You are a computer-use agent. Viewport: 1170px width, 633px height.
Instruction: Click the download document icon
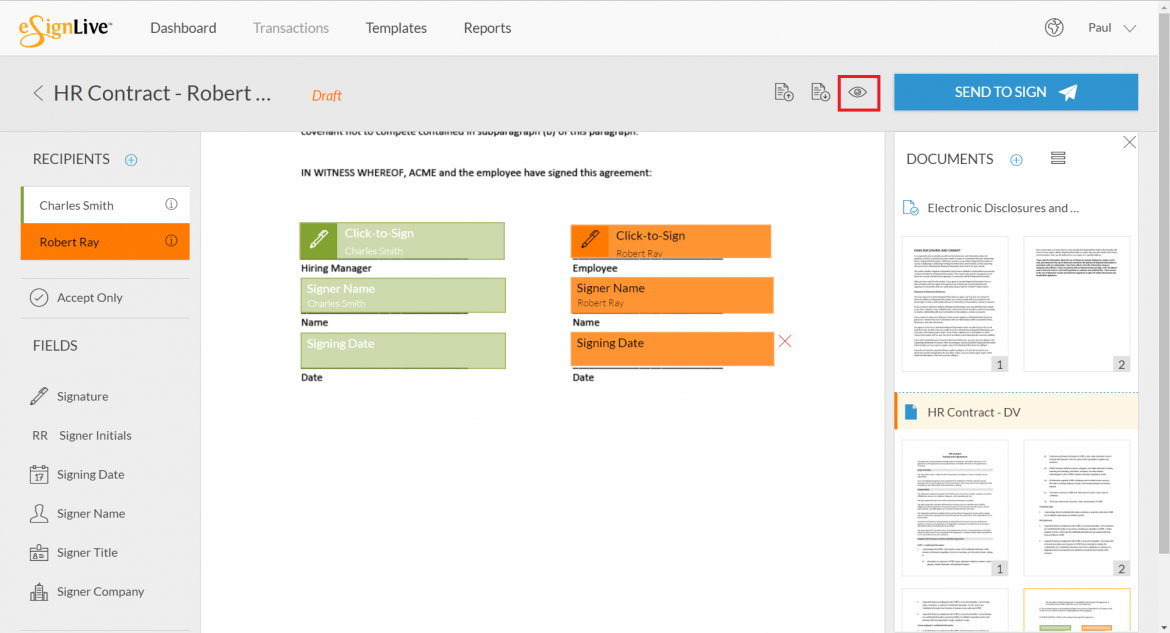pos(820,91)
